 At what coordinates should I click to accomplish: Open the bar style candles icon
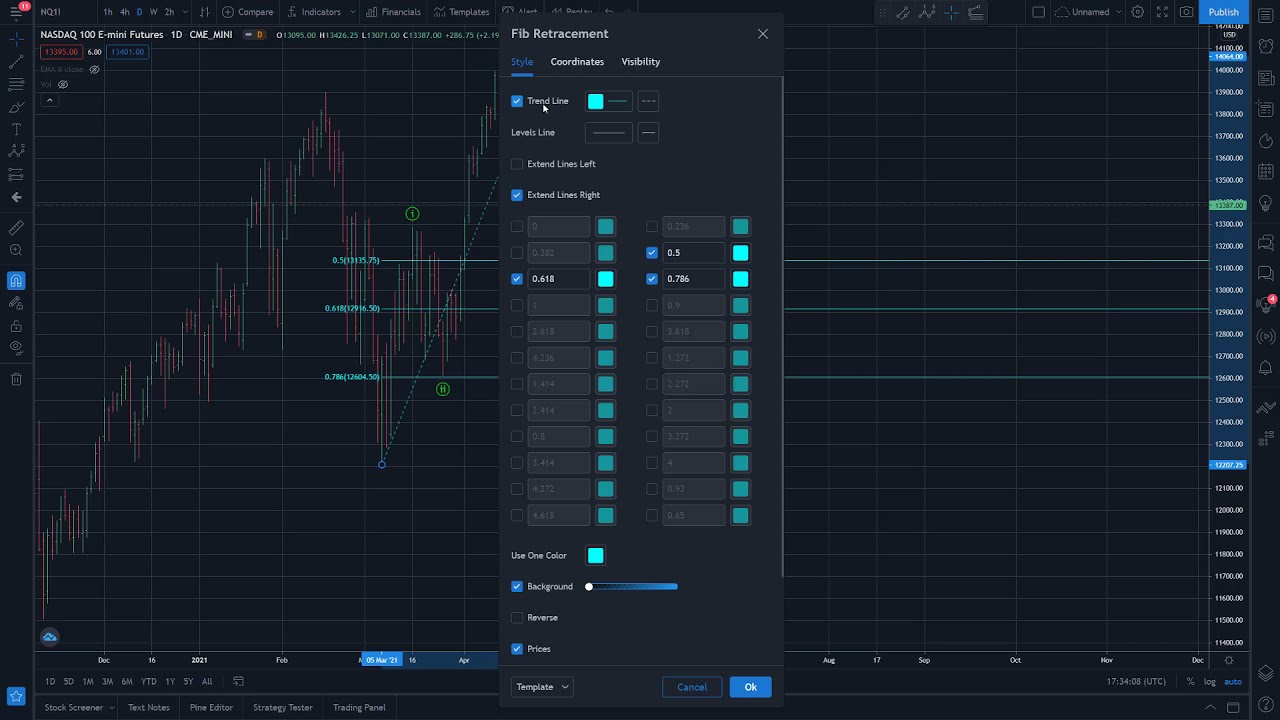[x=204, y=12]
